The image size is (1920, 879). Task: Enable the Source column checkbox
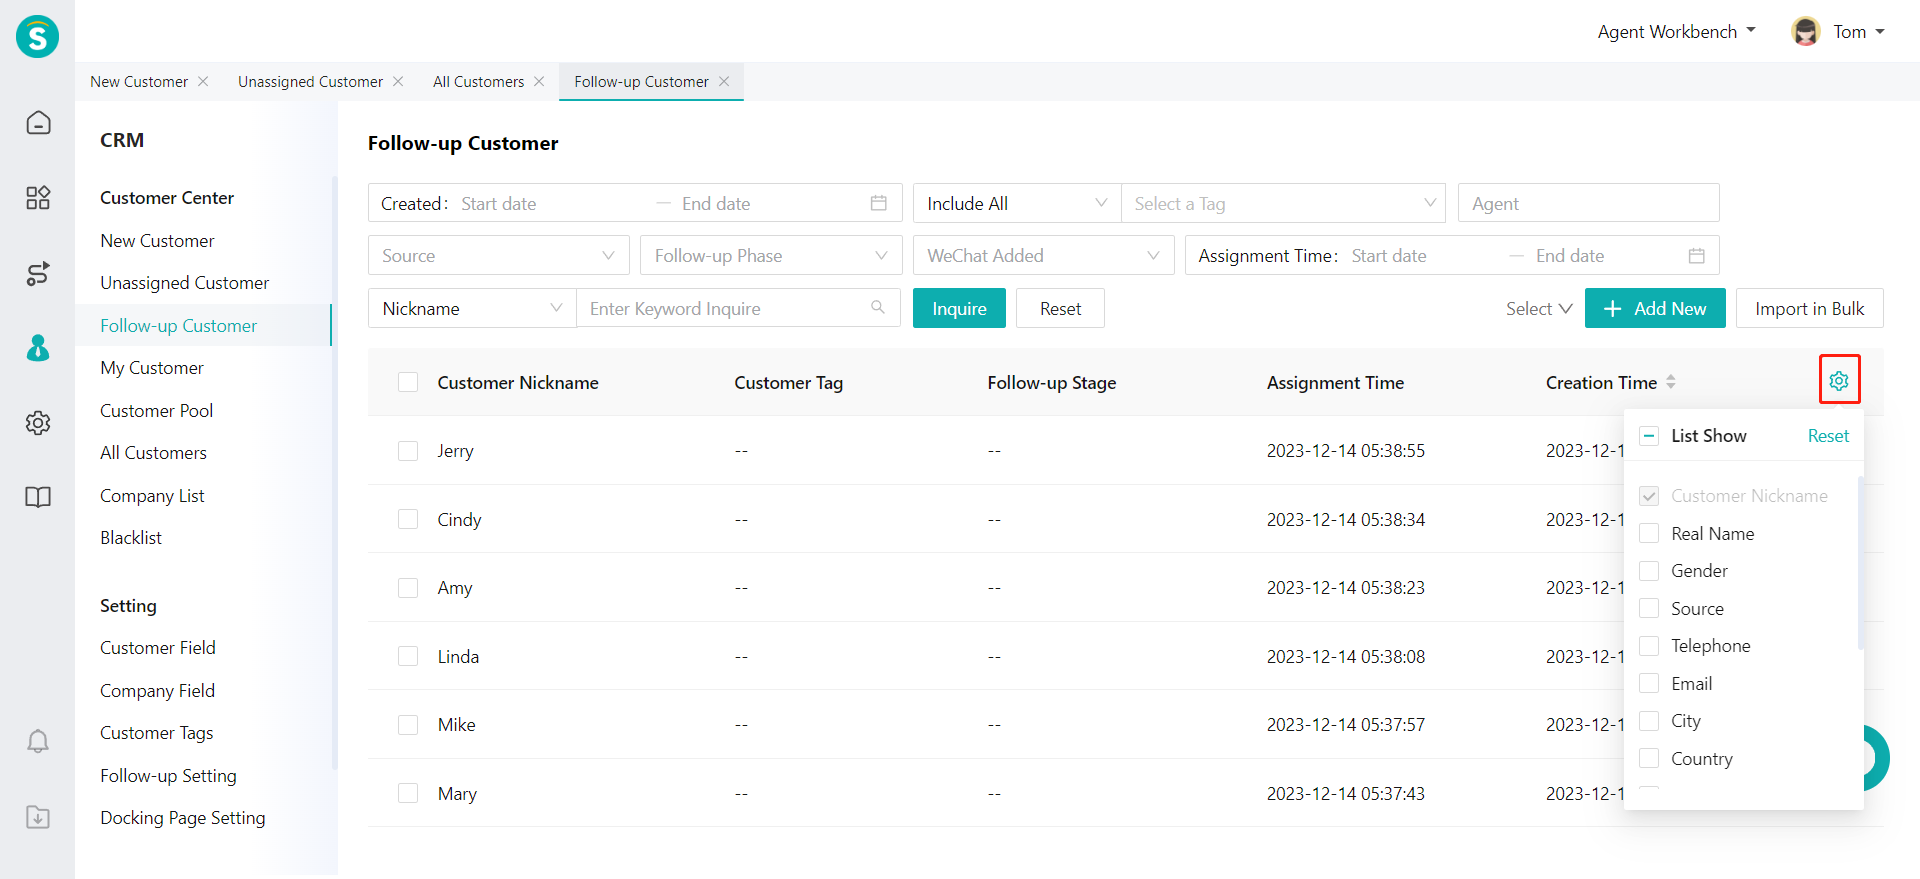tap(1649, 608)
